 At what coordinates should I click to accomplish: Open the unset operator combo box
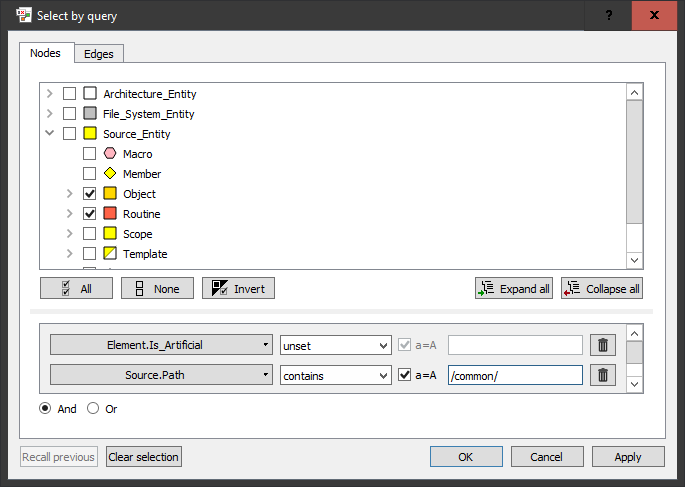(x=336, y=345)
